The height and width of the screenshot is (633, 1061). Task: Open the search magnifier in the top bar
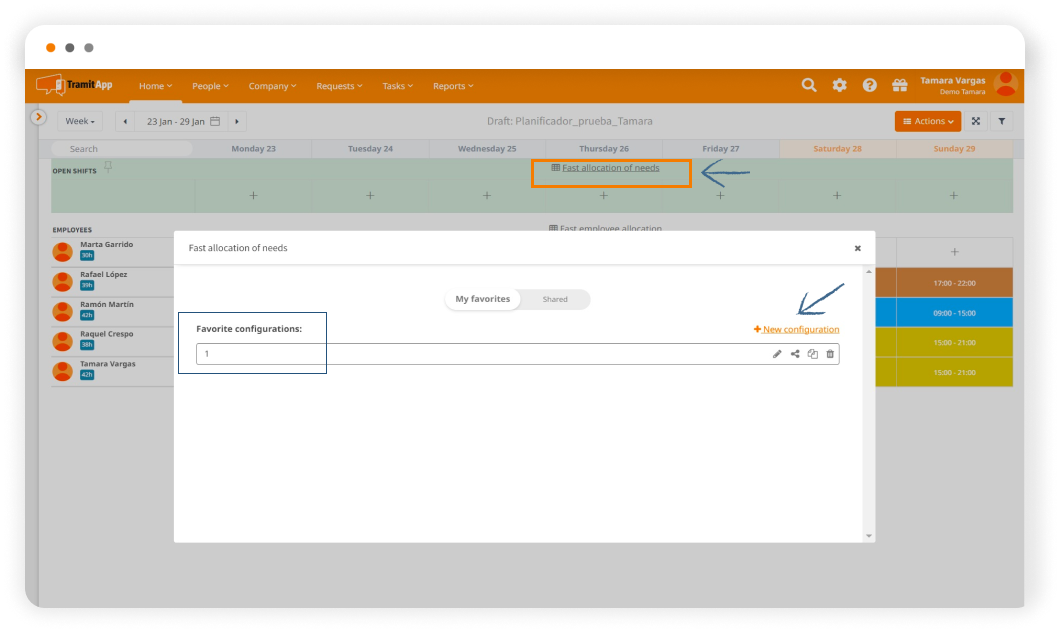809,86
